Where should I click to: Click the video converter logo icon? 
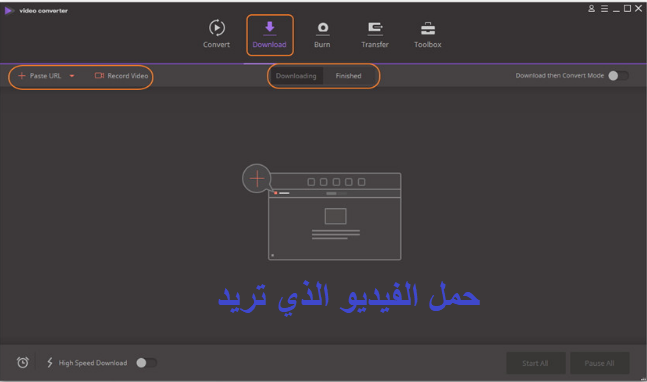(8, 11)
